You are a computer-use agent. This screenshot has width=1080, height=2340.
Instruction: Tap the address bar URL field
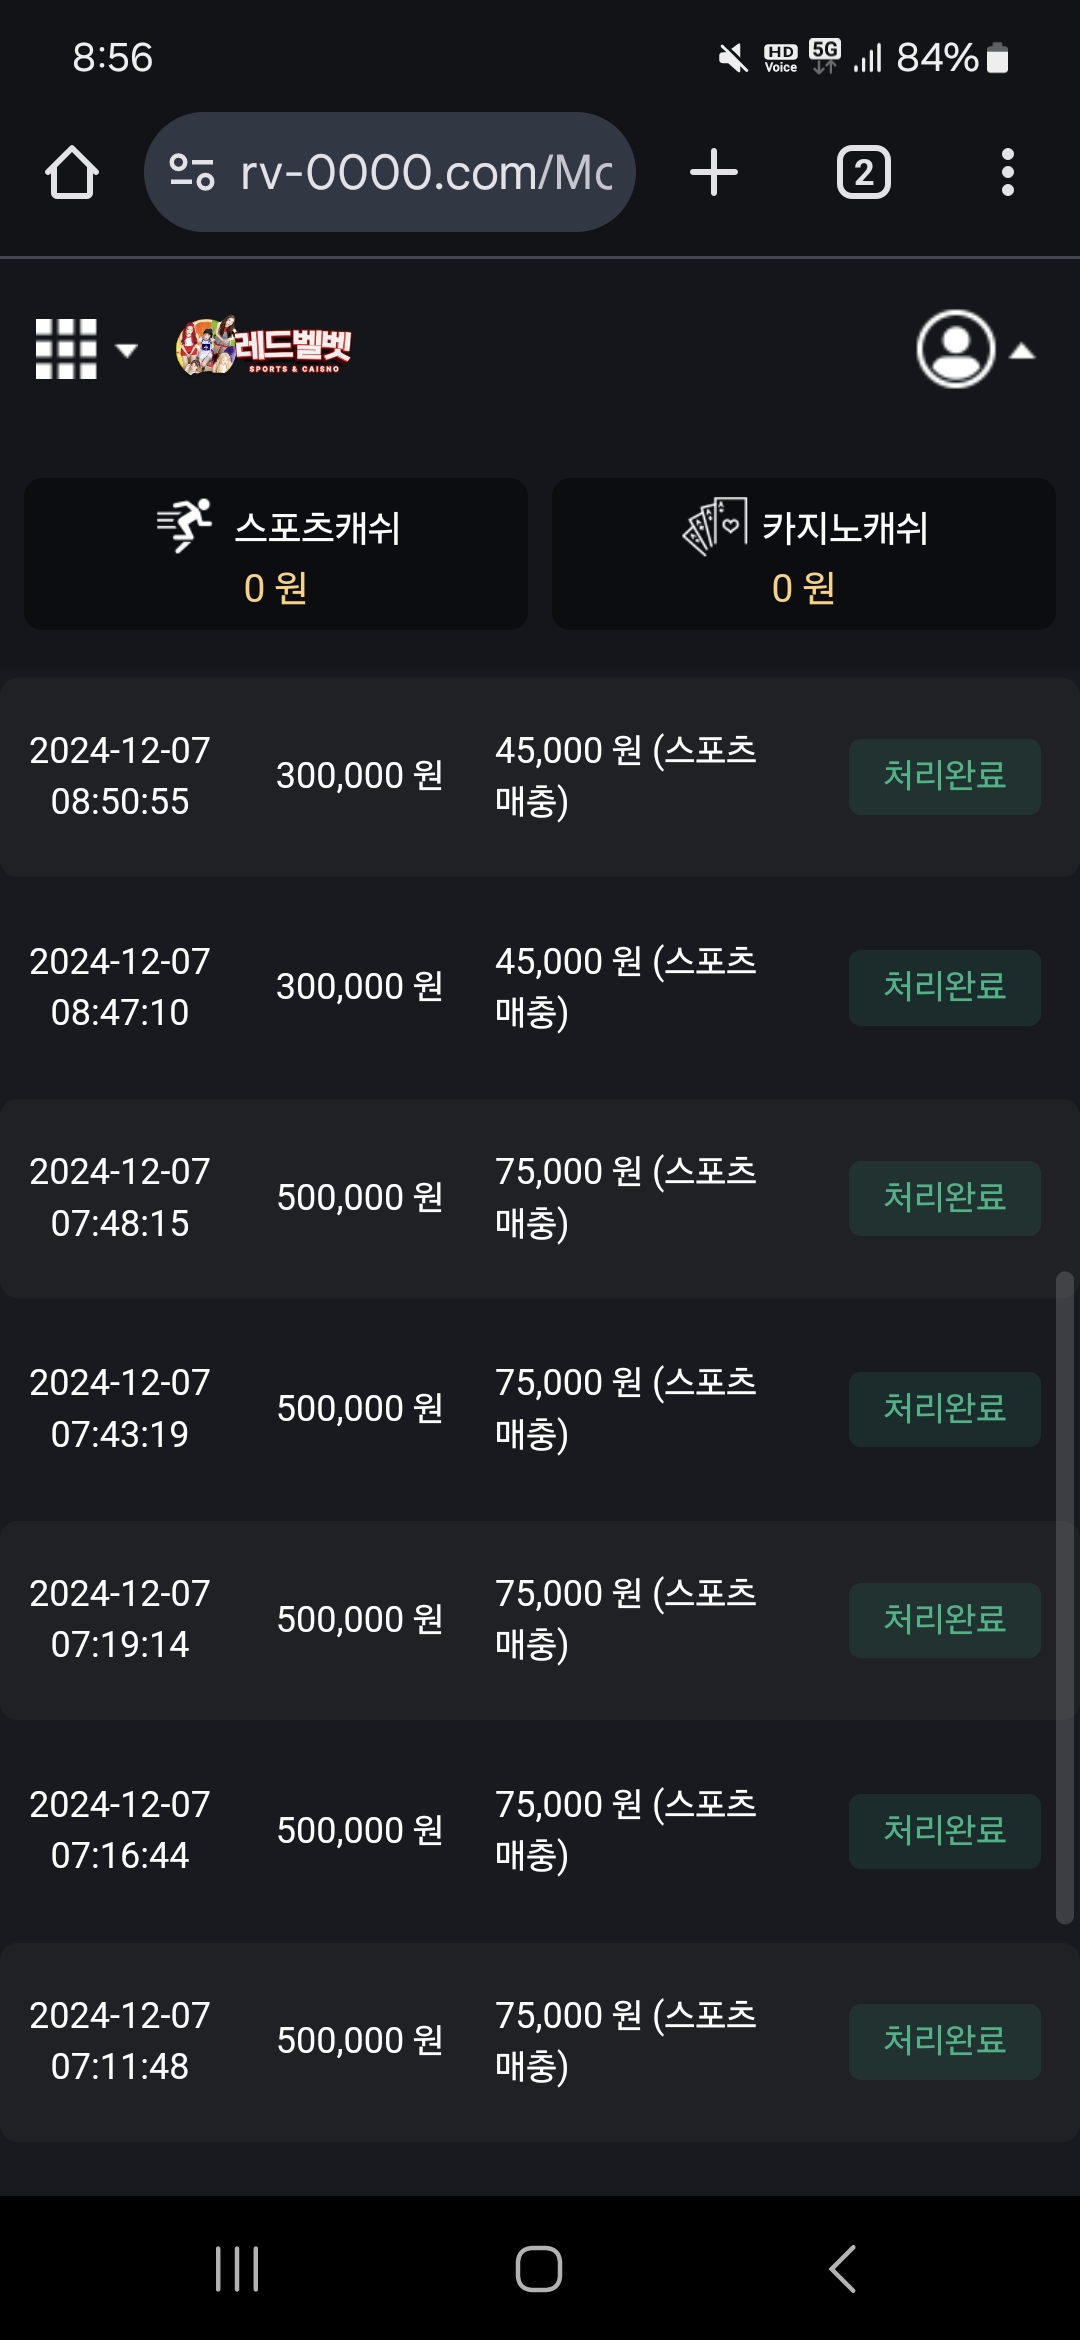click(x=425, y=173)
